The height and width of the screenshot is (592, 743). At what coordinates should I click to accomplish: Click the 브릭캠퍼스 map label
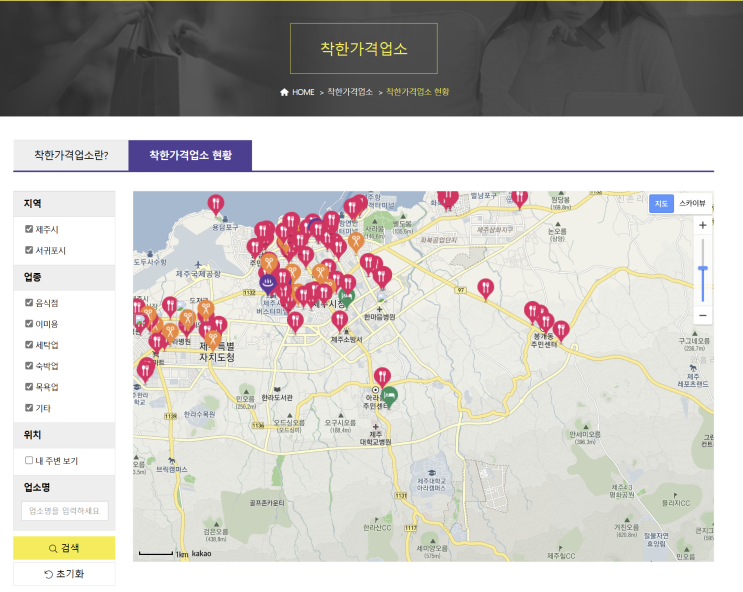[x=172, y=469]
